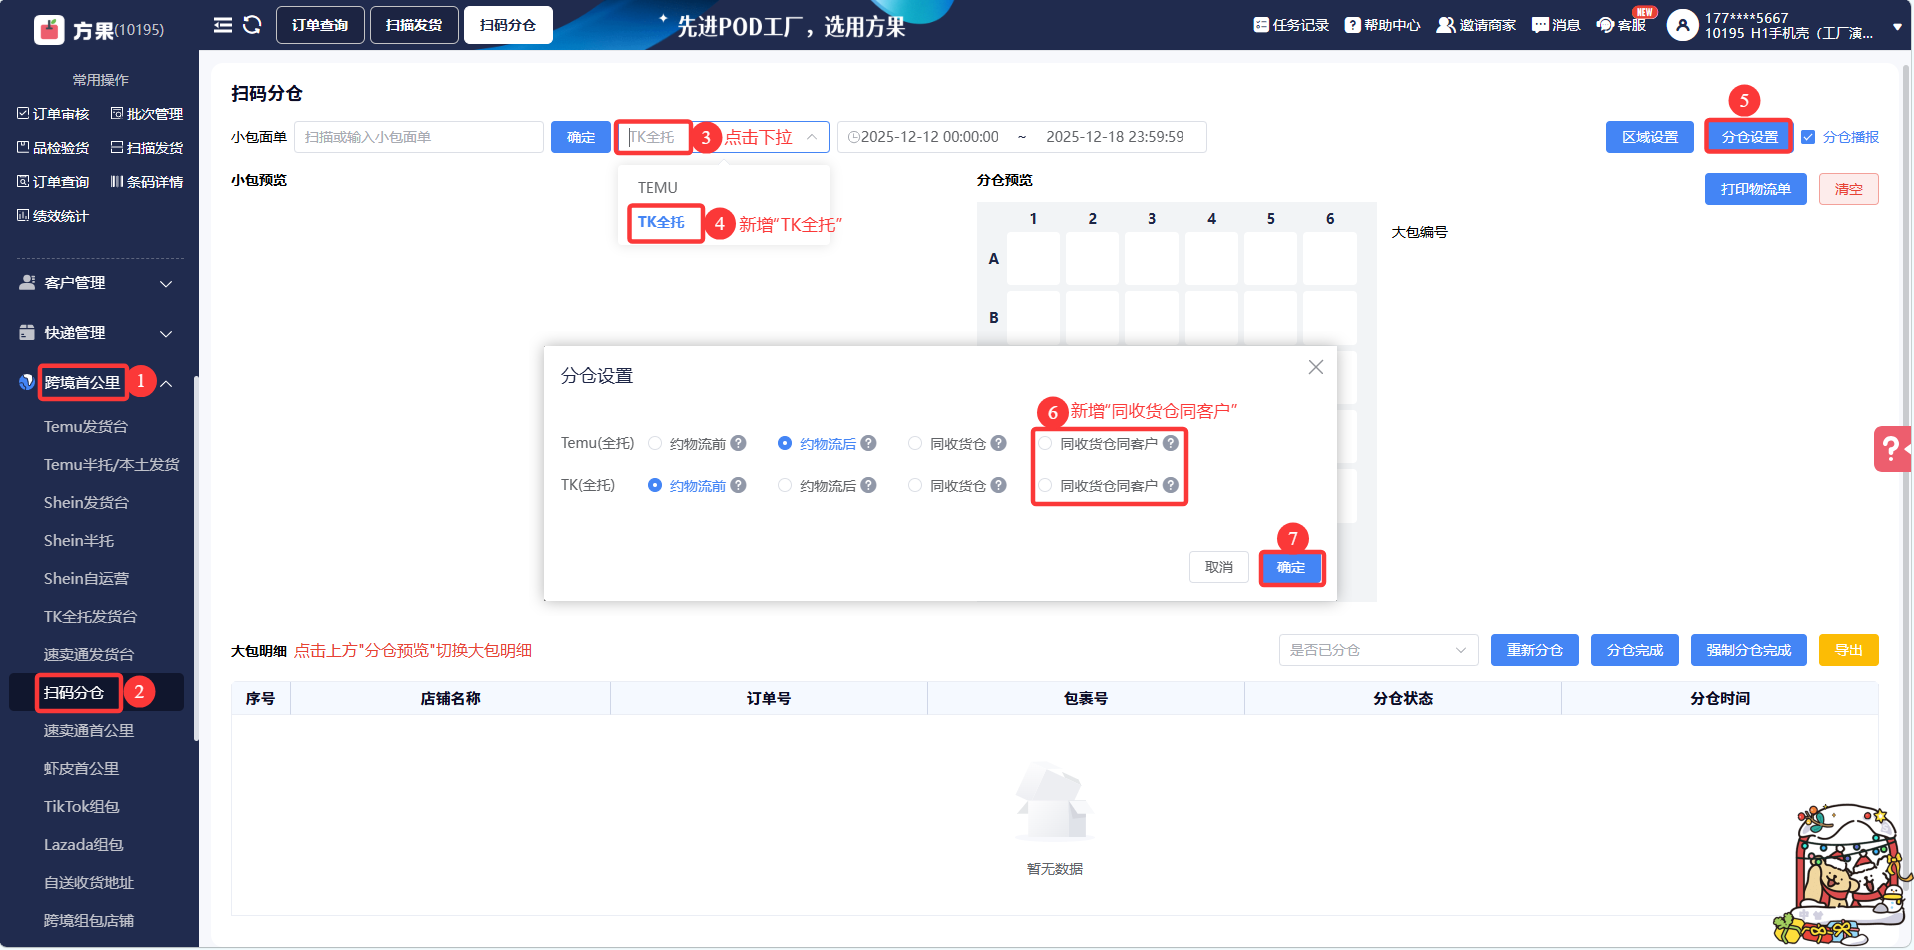Click the user avatar icon
The image size is (1914, 950).
(1682, 25)
